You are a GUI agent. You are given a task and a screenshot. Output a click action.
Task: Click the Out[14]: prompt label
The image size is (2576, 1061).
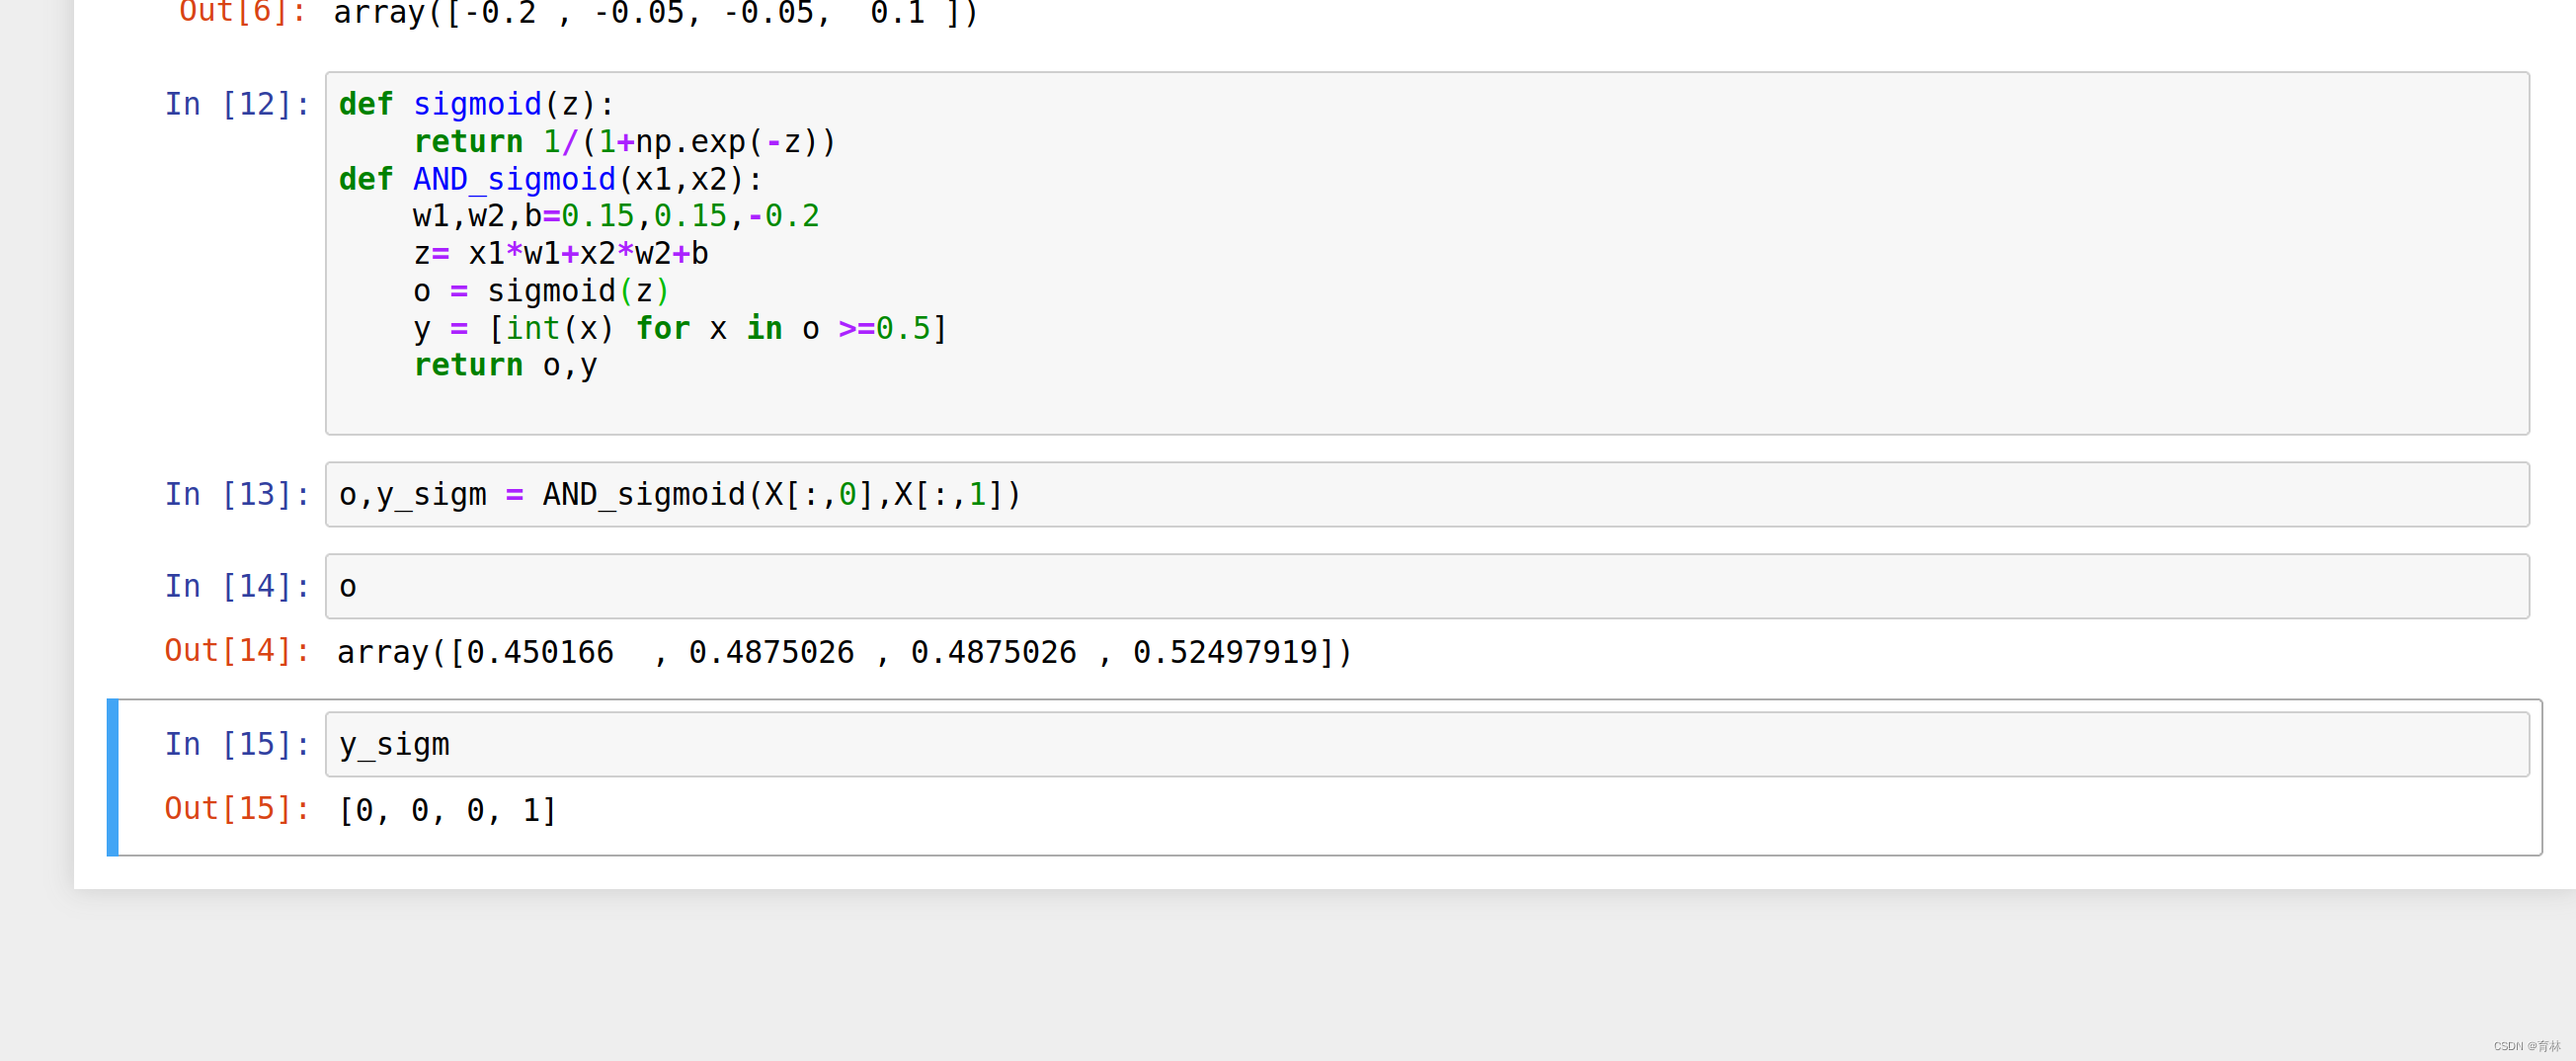click(238, 651)
